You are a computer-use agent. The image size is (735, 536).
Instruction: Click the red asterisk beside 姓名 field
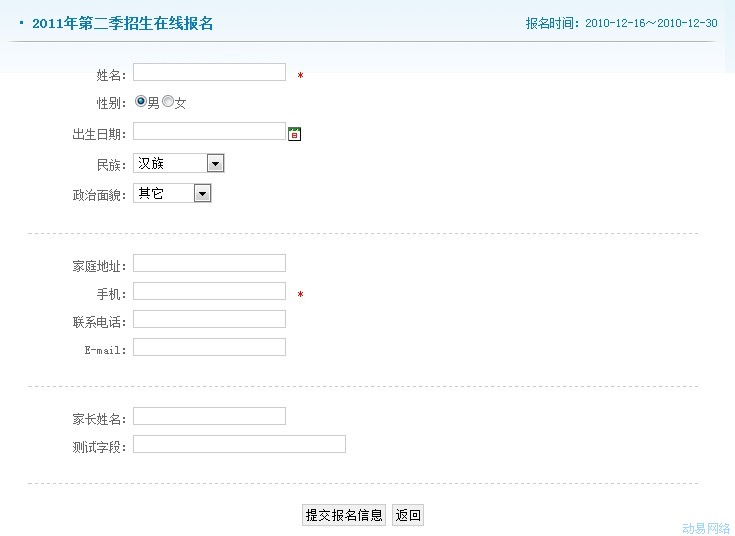point(300,76)
